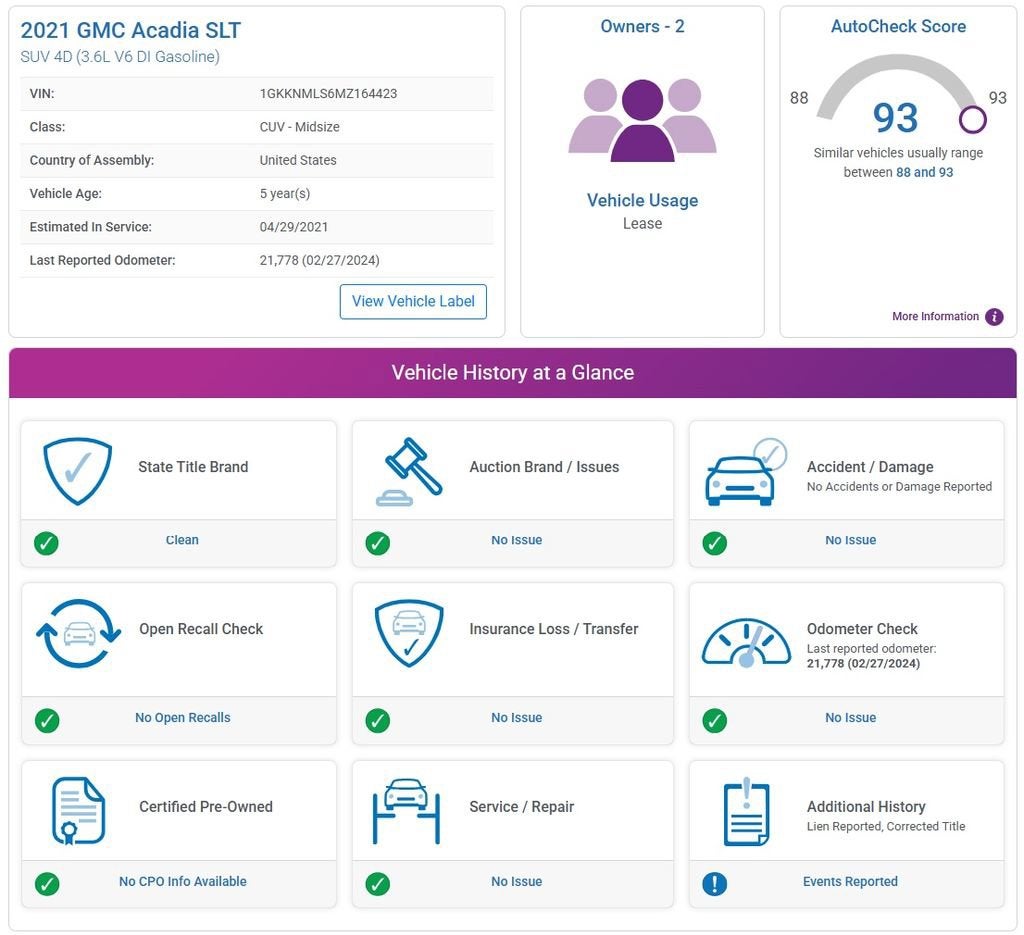Click the Vehicle Age value 5 year(s)
1024x935 pixels.
(x=285, y=193)
